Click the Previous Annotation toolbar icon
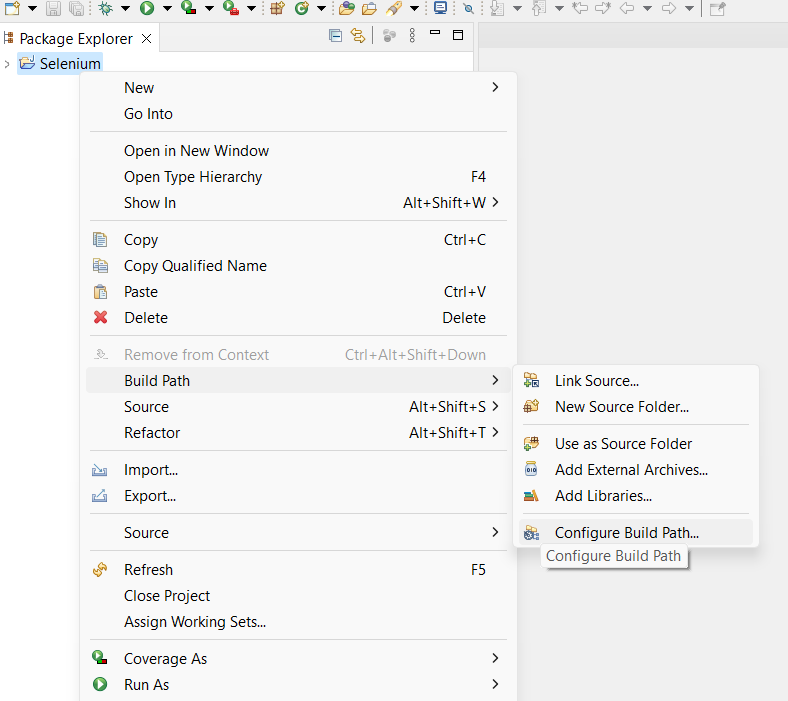The height and width of the screenshot is (701, 788). [x=539, y=8]
